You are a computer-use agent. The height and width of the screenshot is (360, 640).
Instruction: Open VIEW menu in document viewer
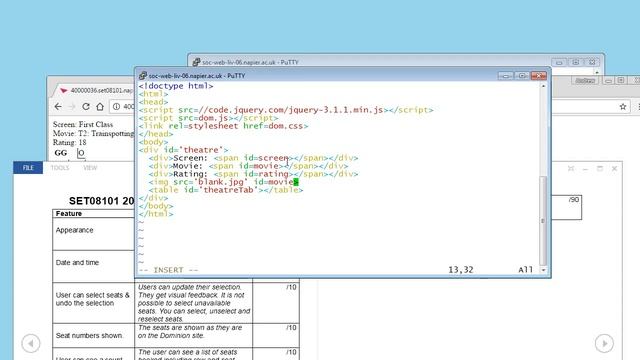pyautogui.click(x=90, y=168)
